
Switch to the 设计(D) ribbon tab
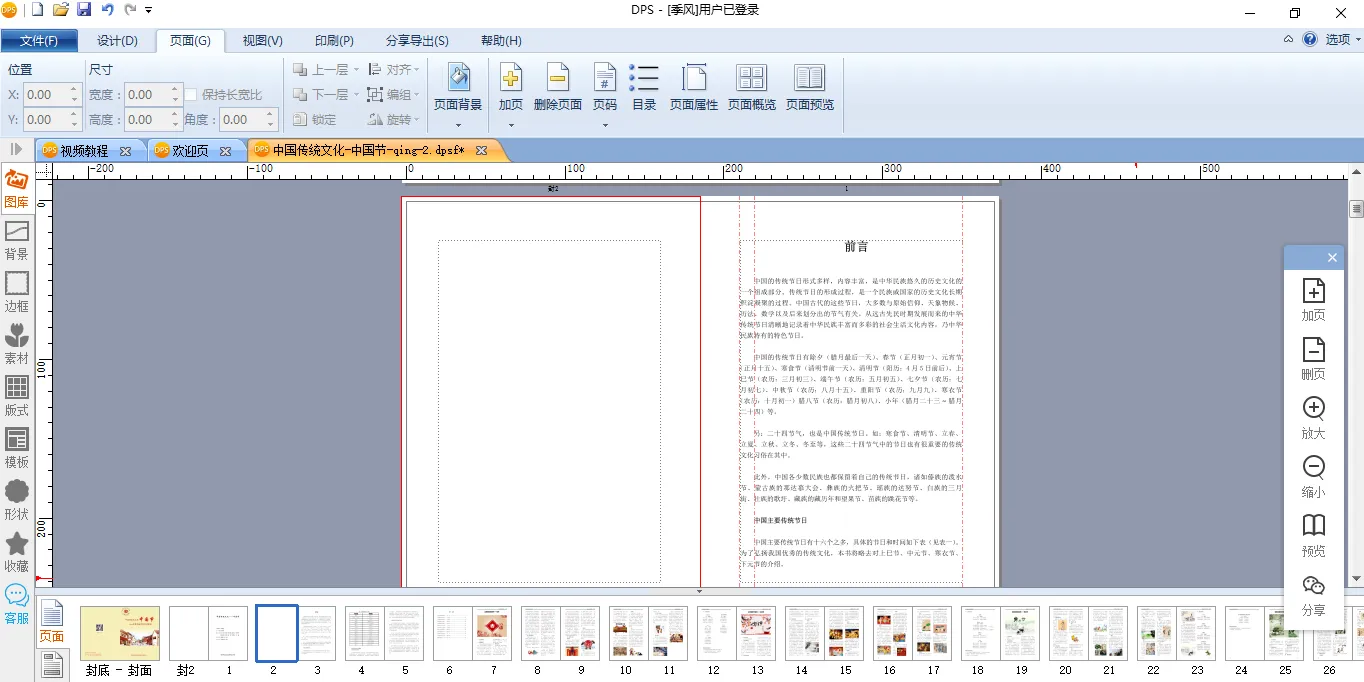tap(117, 41)
